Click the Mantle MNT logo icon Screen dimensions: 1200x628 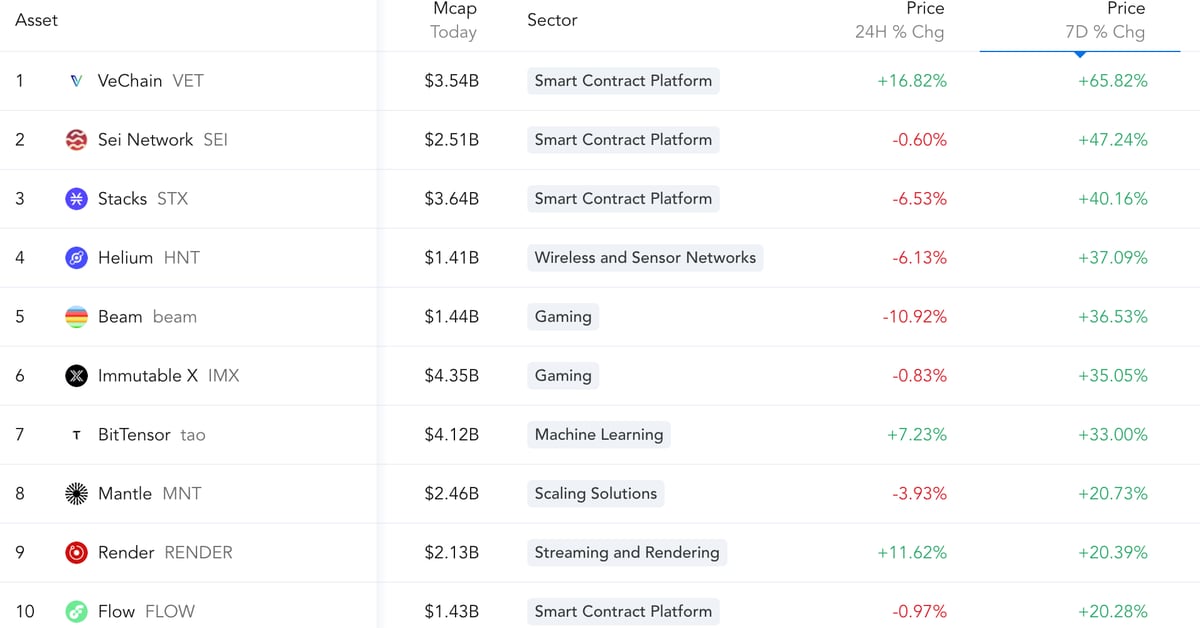pyautogui.click(x=77, y=494)
